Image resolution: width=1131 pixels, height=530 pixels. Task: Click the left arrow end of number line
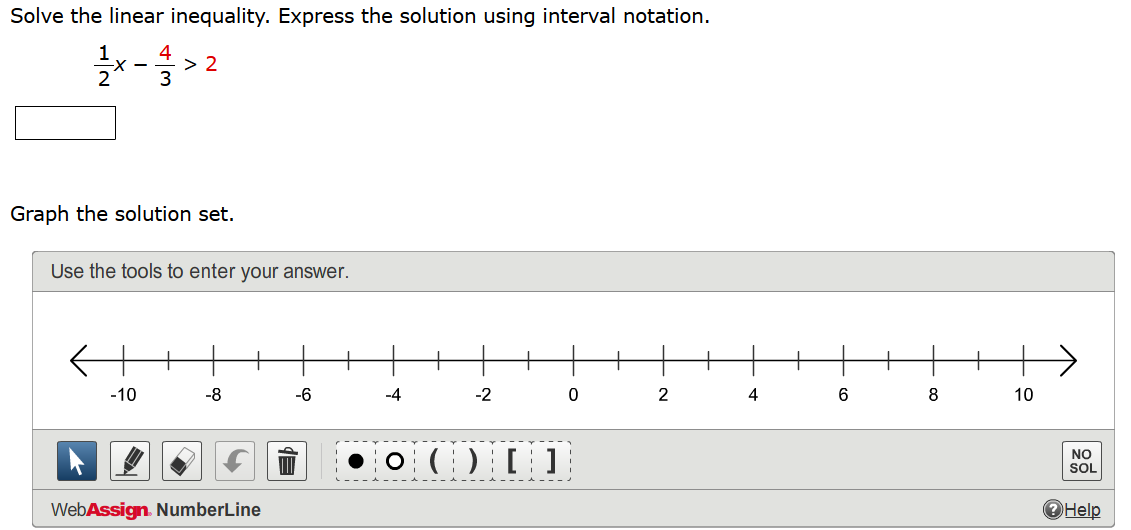tap(81, 360)
